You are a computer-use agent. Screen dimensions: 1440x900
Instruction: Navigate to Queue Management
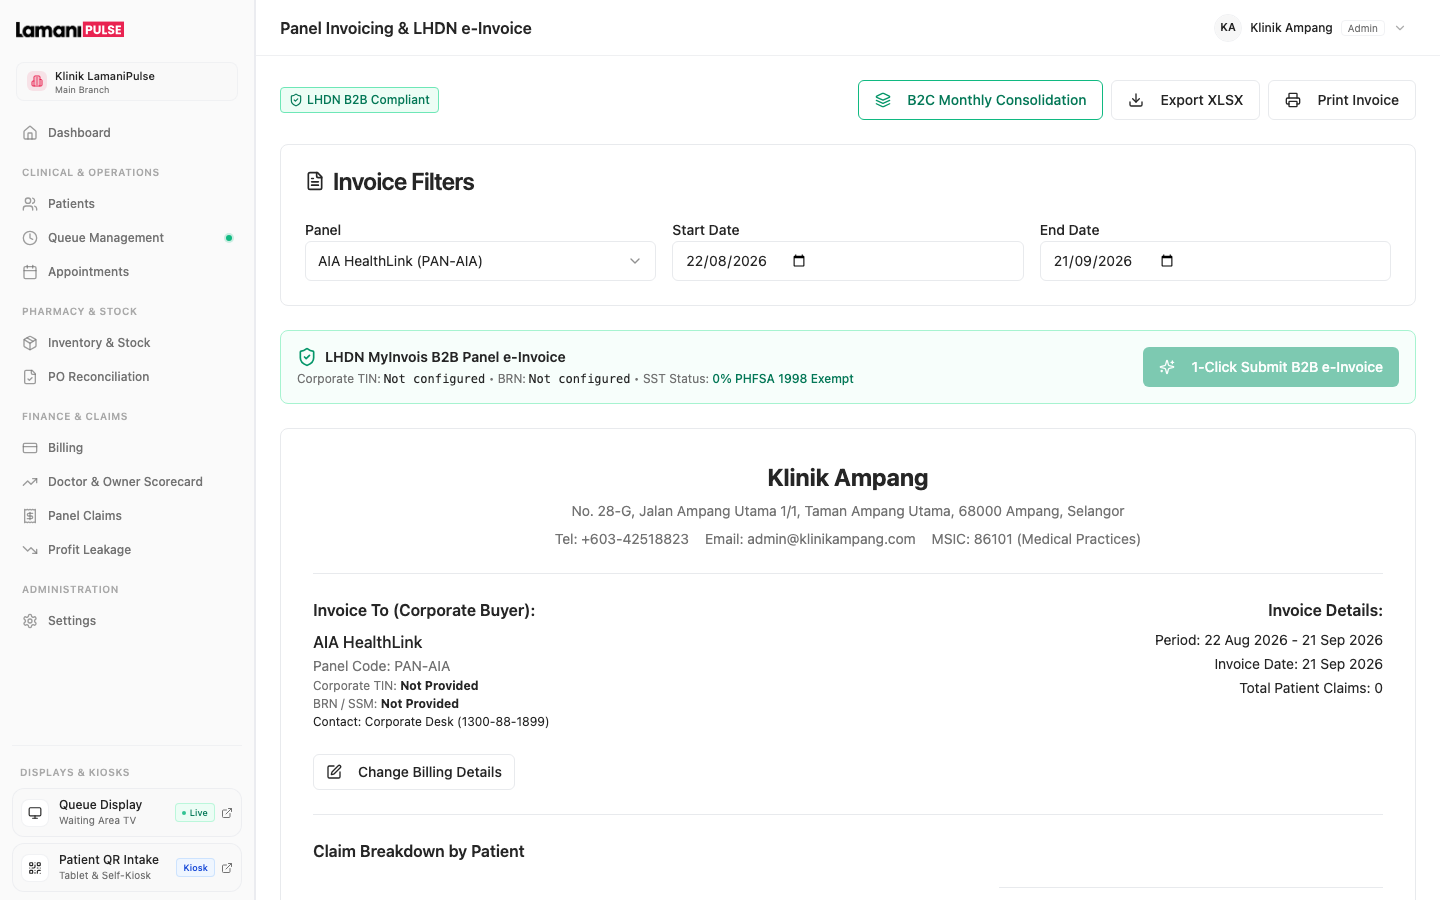pos(127,238)
